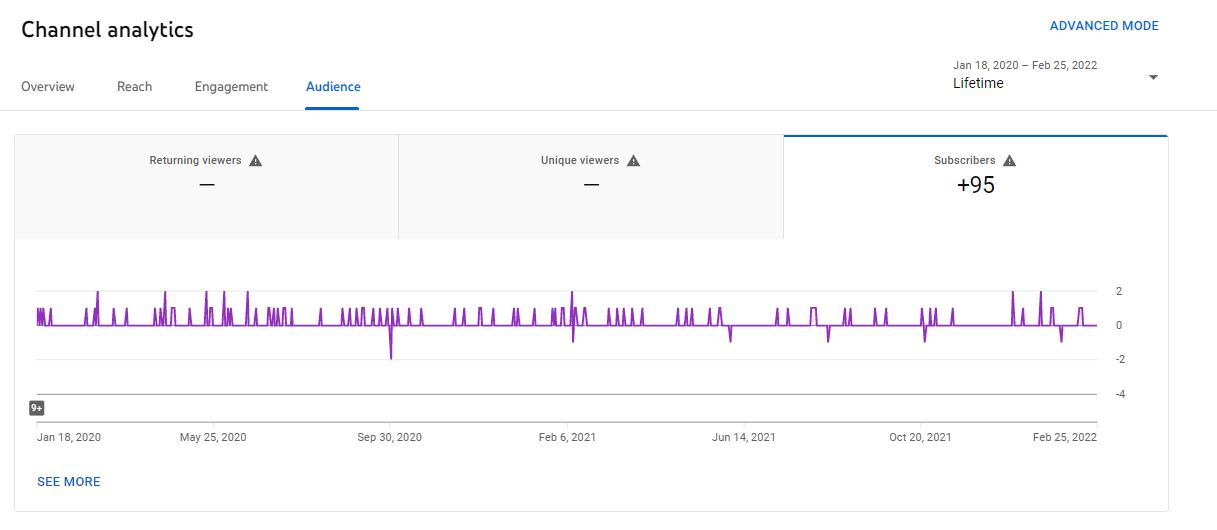Click the warning icon next to Returning viewers
Image resolution: width=1217 pixels, height=530 pixels.
pyautogui.click(x=255, y=160)
